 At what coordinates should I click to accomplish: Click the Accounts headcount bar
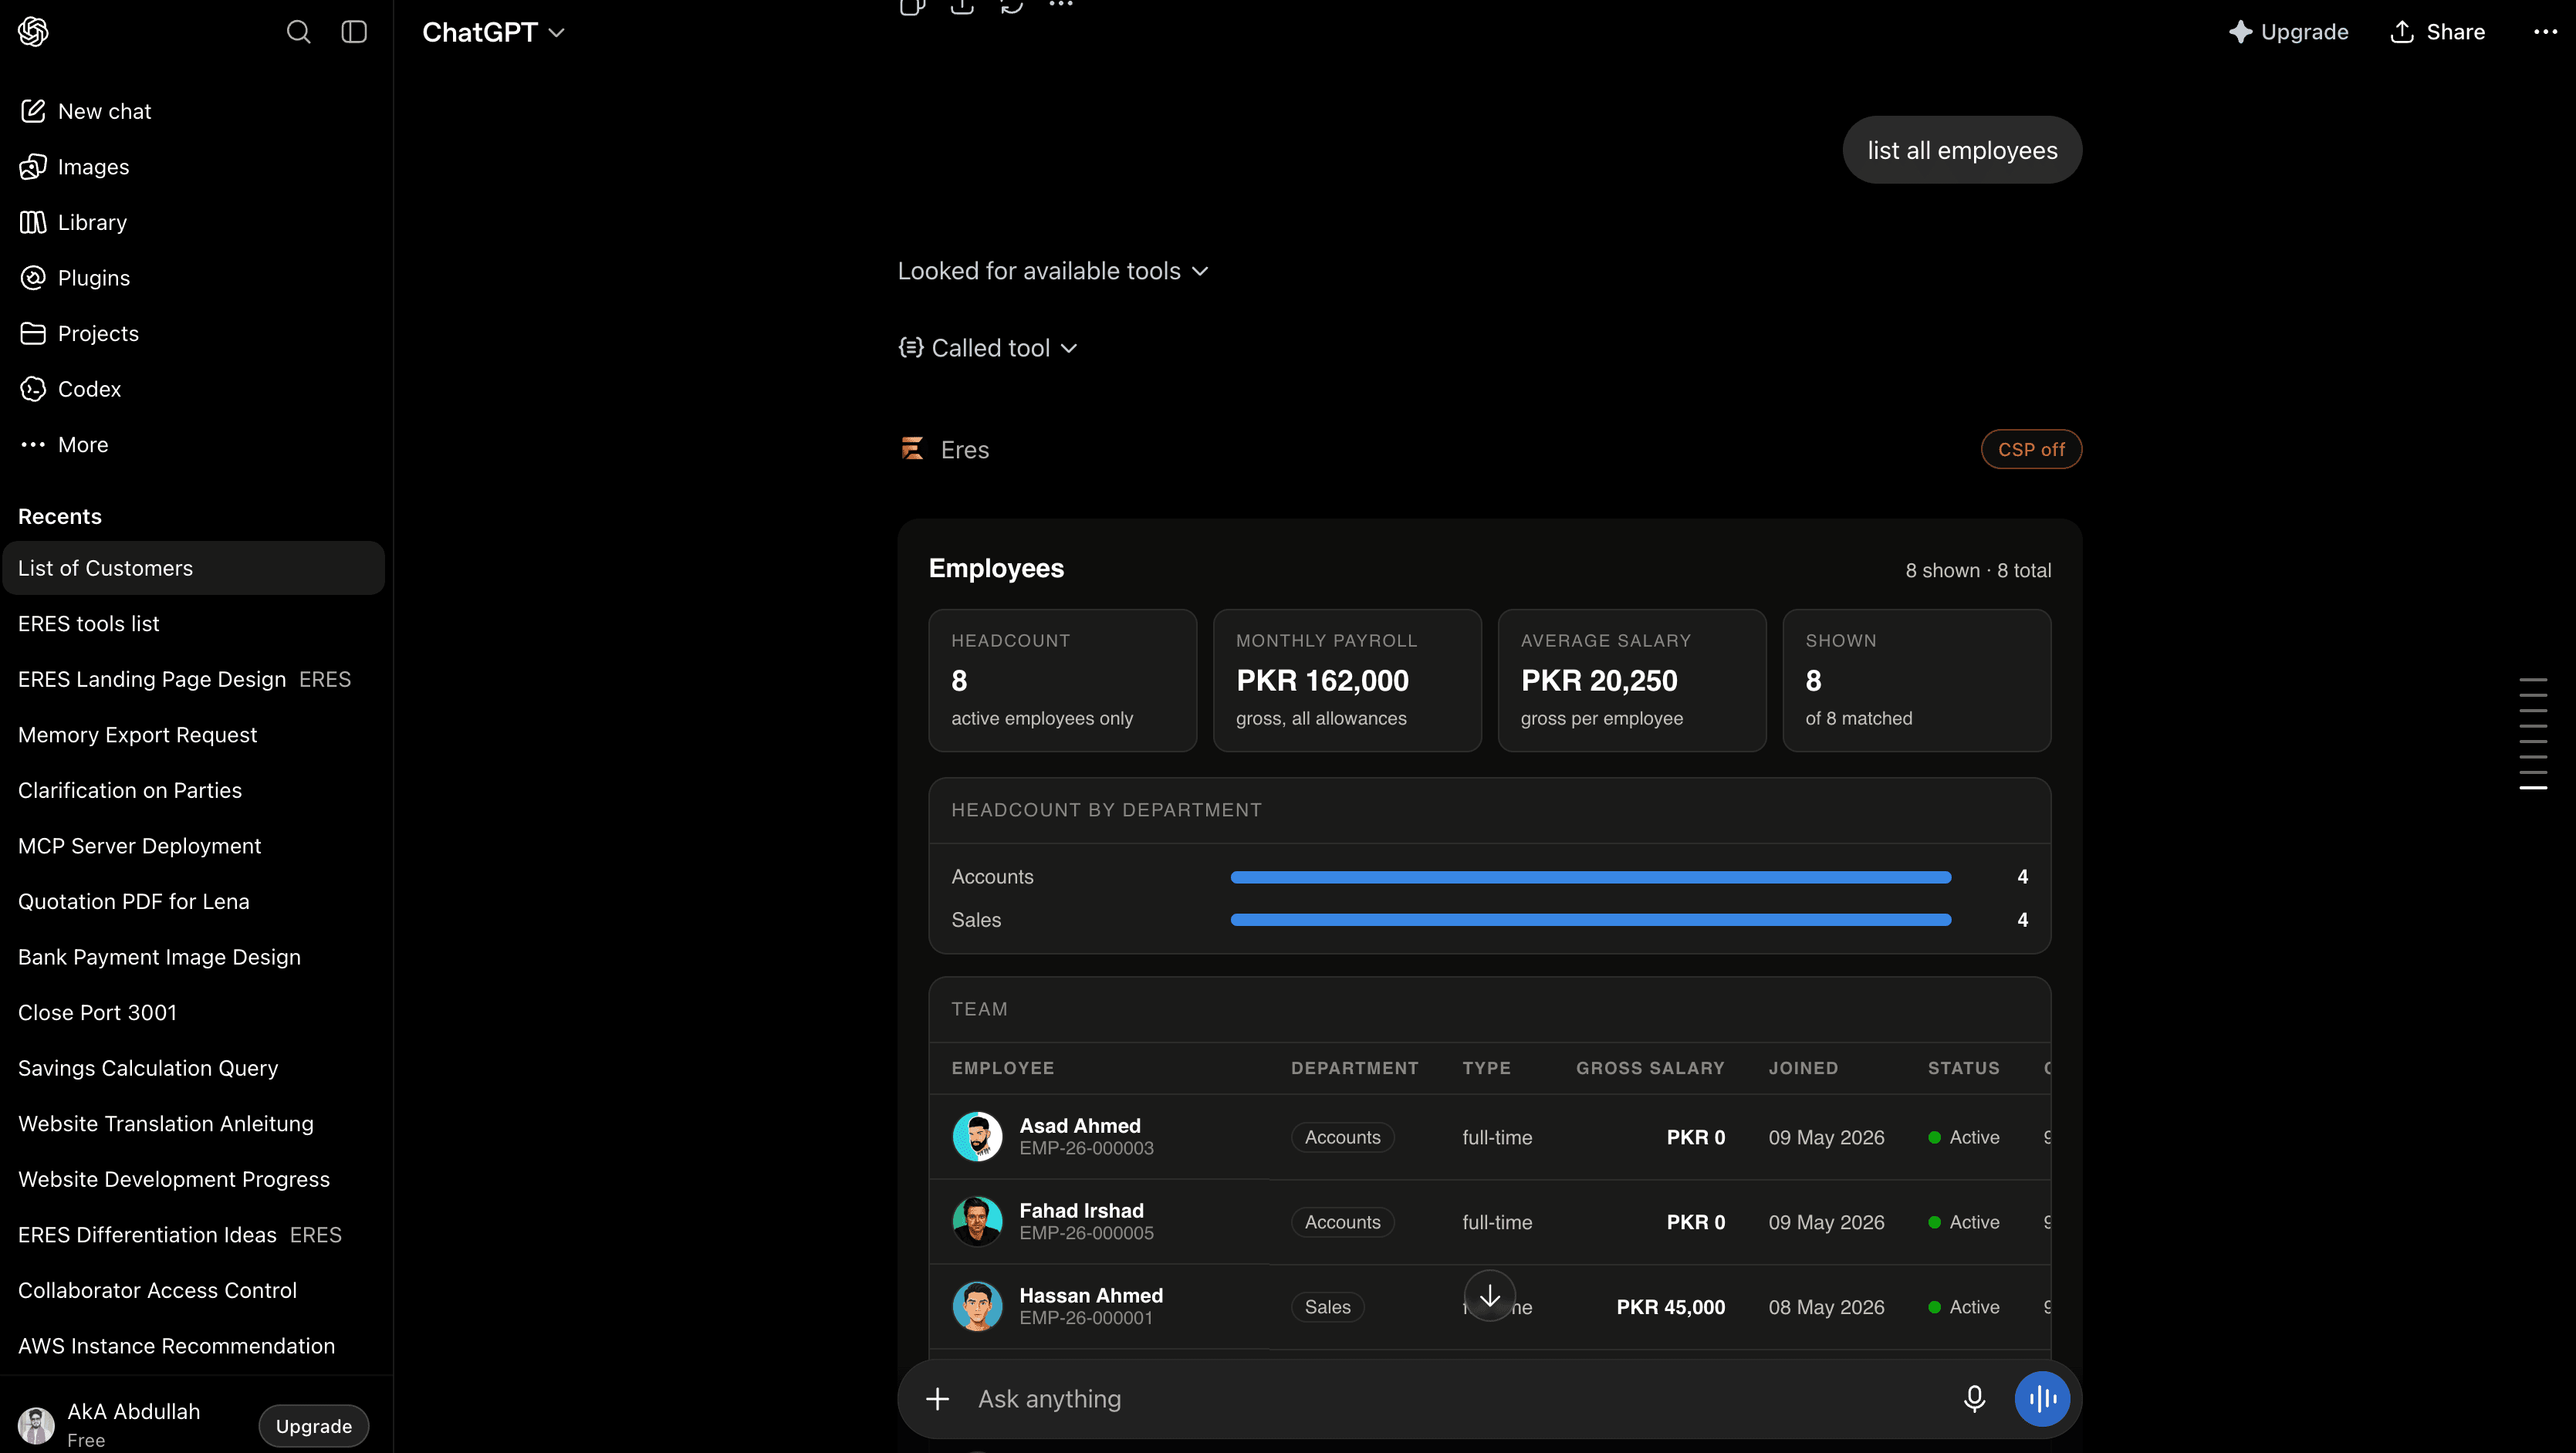pyautogui.click(x=1590, y=877)
